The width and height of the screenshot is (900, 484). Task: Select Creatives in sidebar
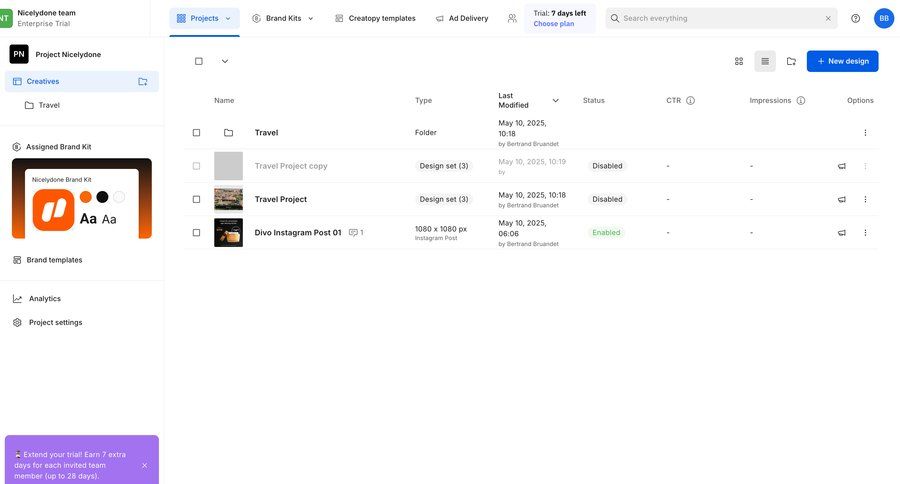[82, 82]
